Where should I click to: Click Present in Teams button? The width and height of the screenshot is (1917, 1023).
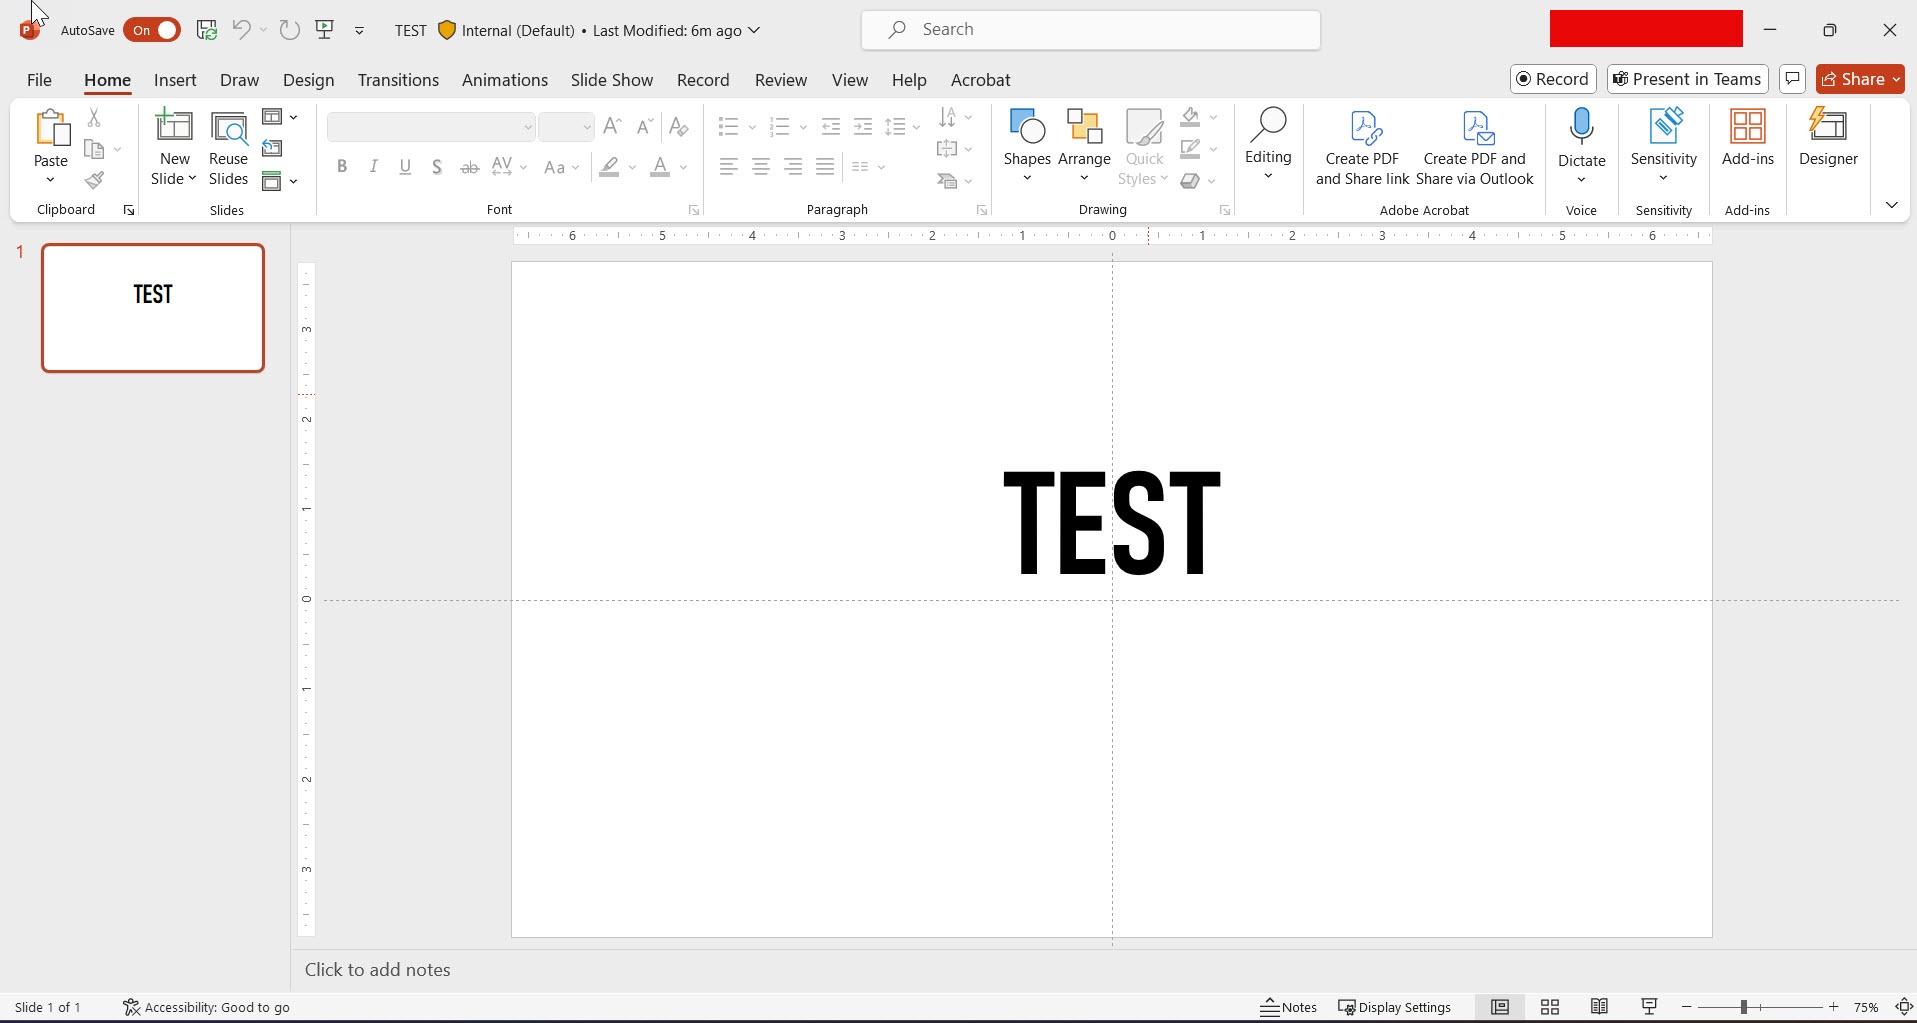(x=1686, y=79)
